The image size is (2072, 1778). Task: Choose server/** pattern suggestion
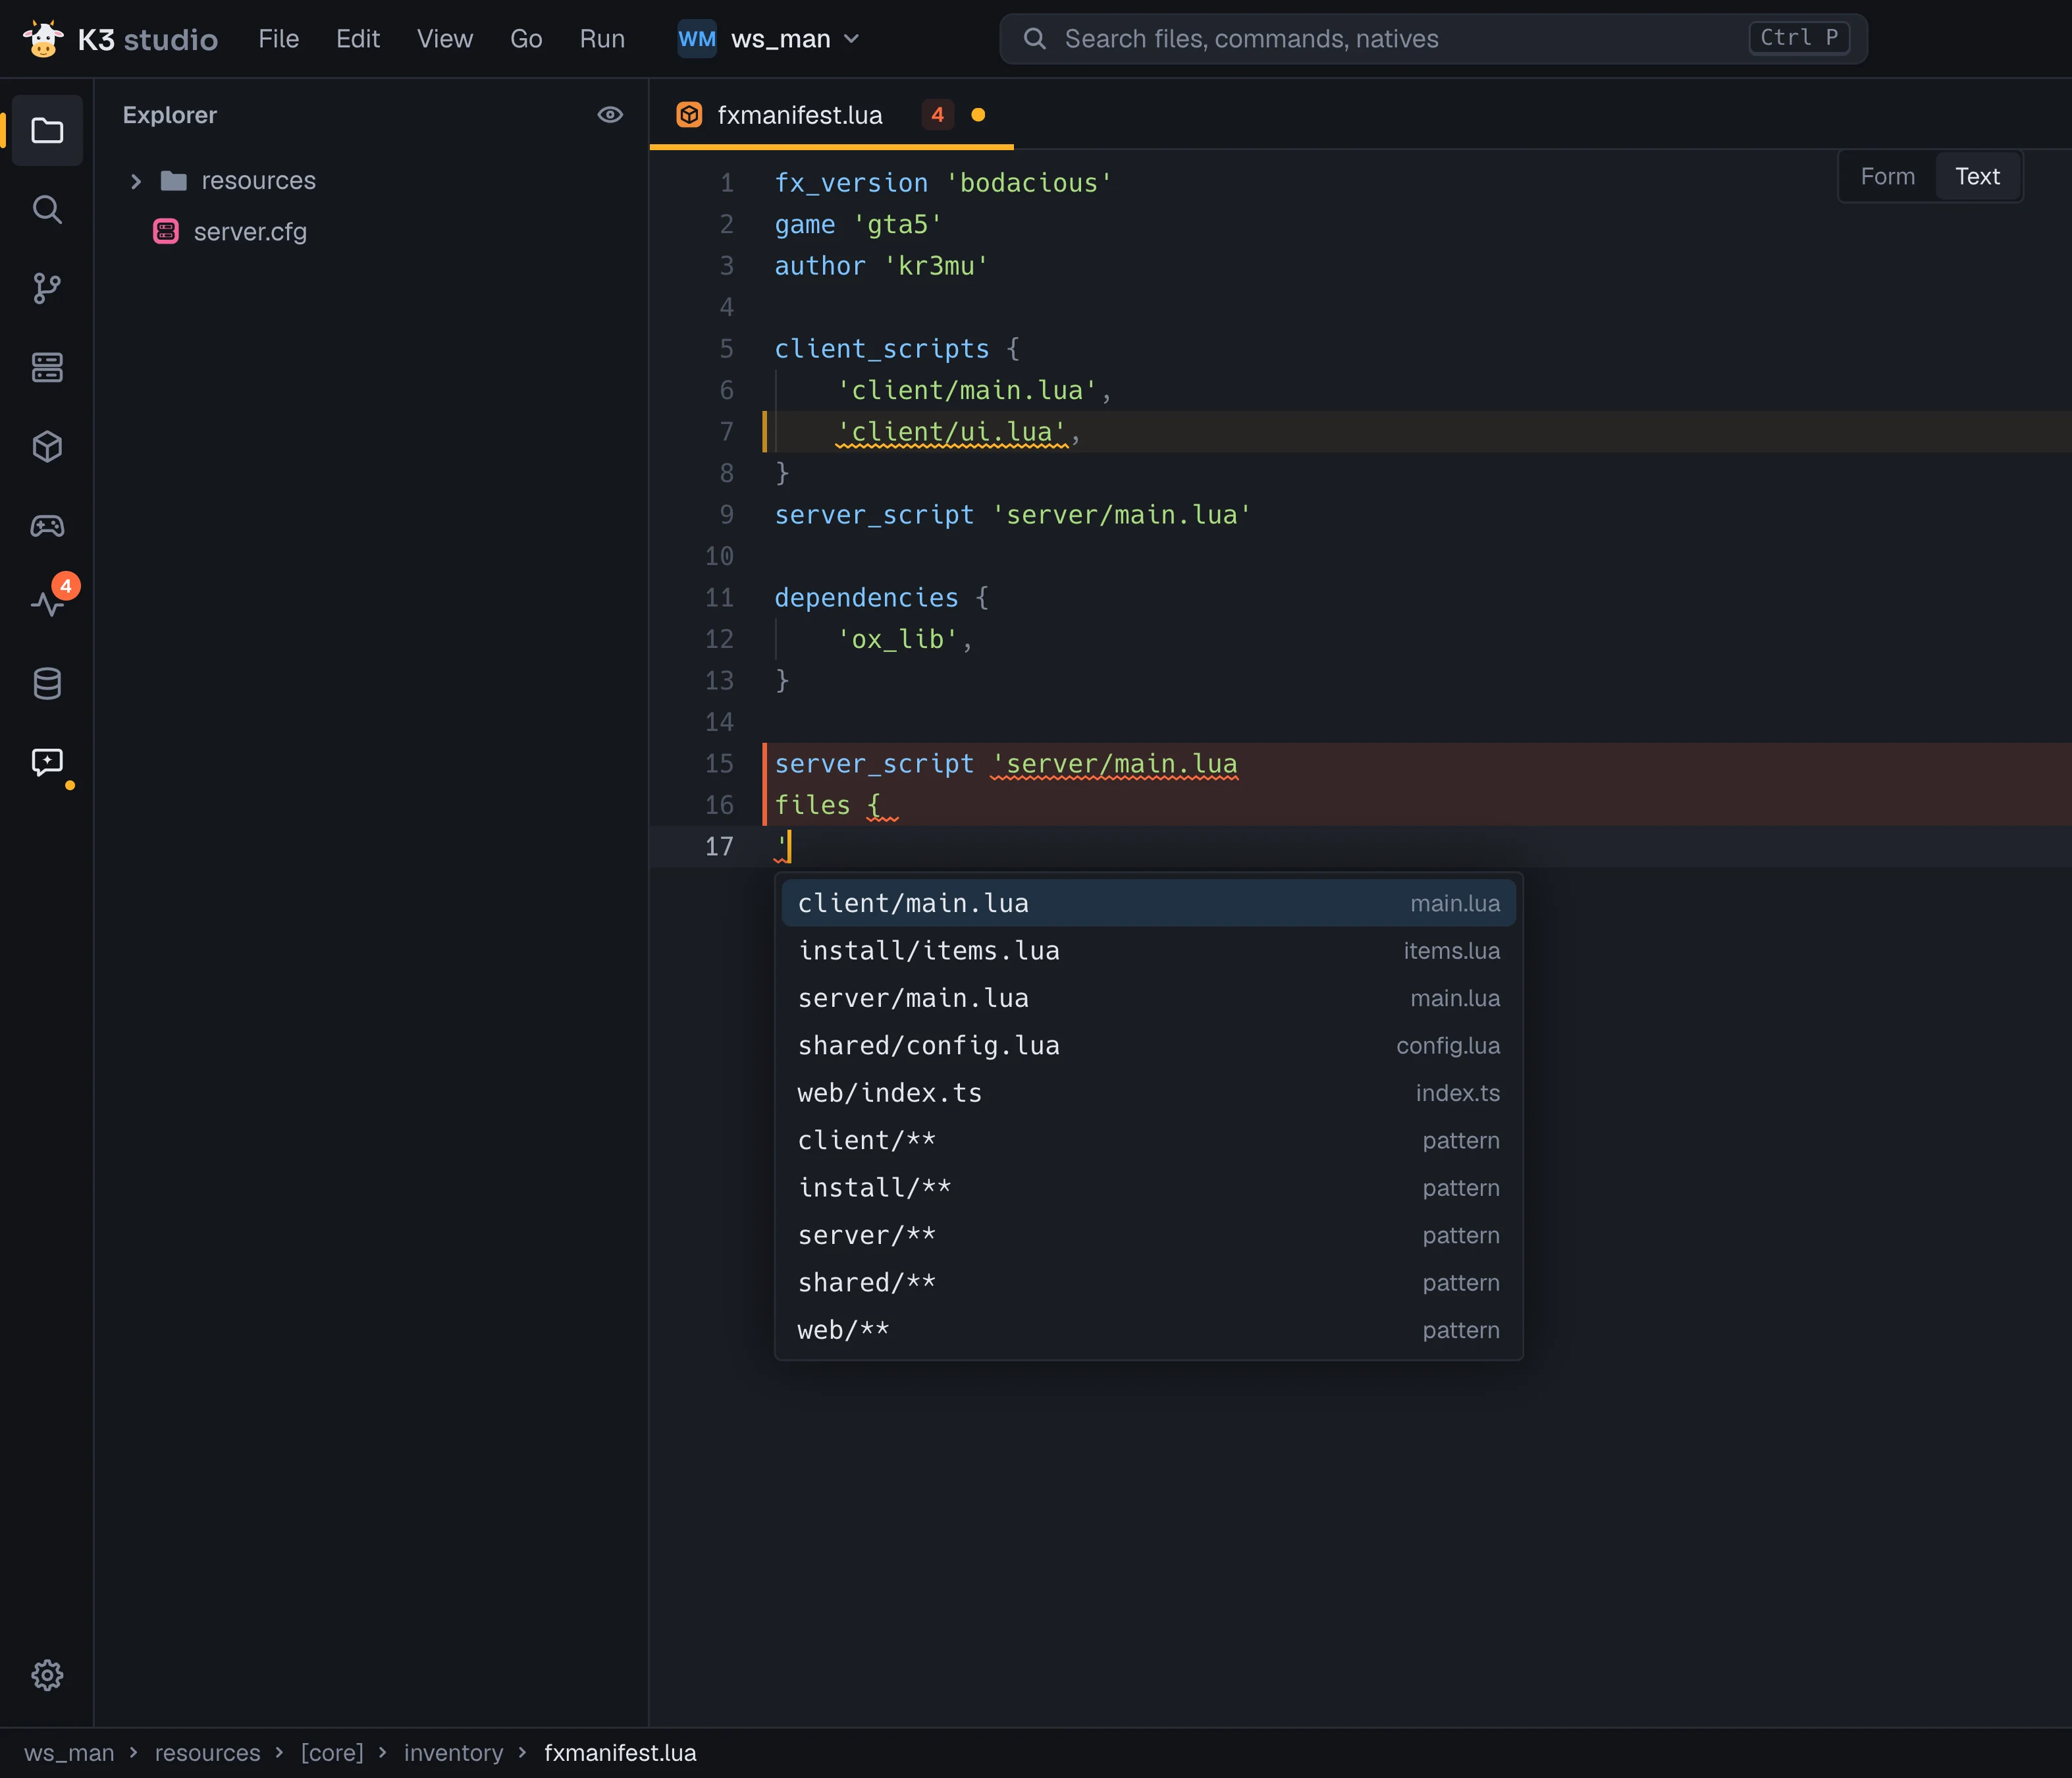click(1148, 1236)
